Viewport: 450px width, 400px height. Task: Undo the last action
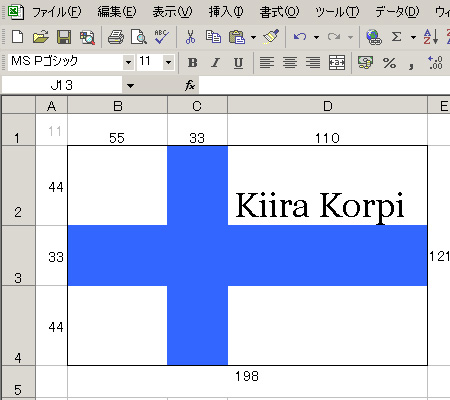tap(300, 37)
